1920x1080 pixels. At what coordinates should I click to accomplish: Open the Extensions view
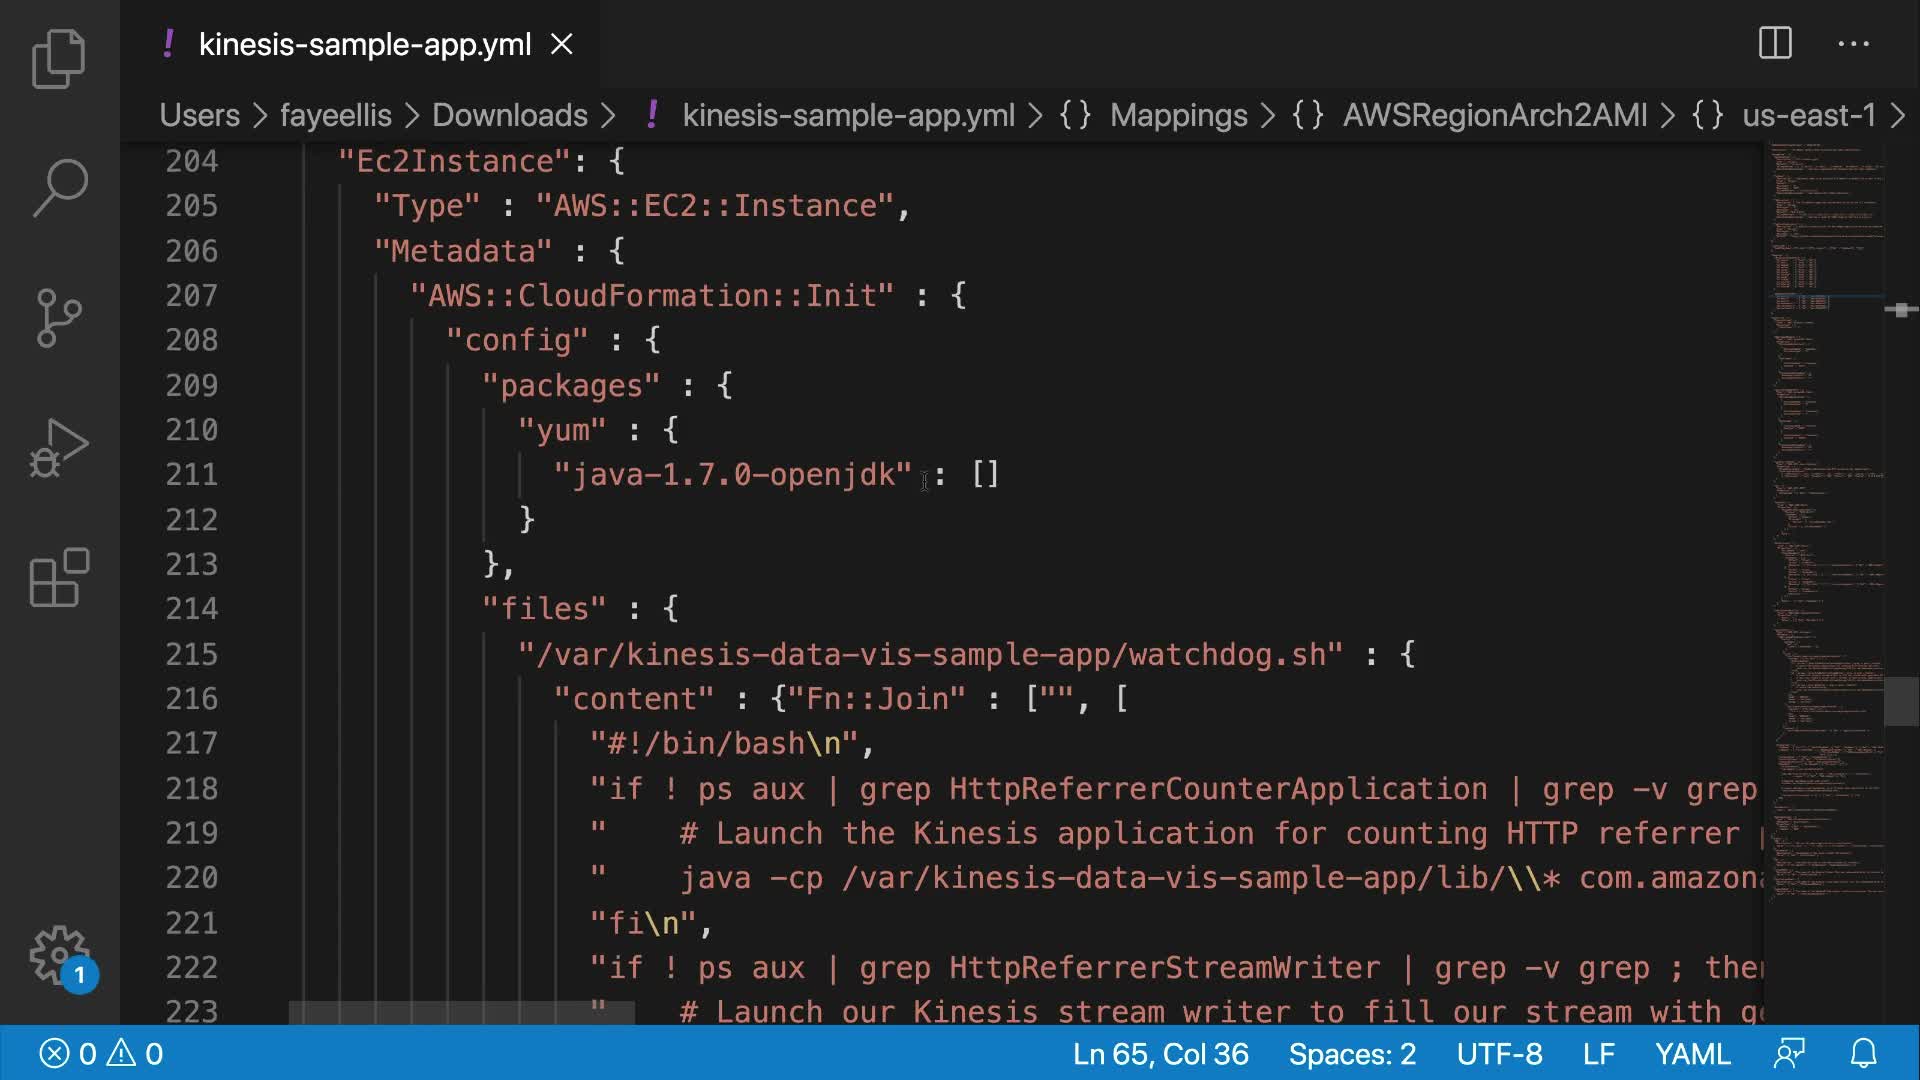(x=59, y=578)
